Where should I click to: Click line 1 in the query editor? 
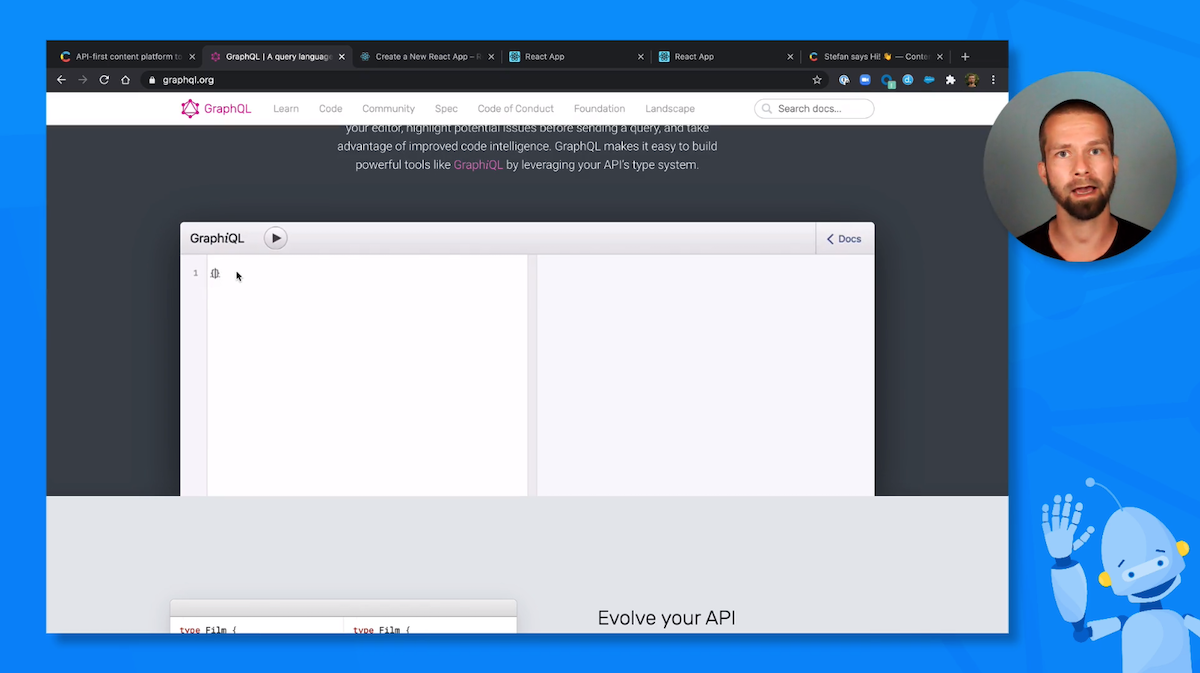tap(367, 273)
